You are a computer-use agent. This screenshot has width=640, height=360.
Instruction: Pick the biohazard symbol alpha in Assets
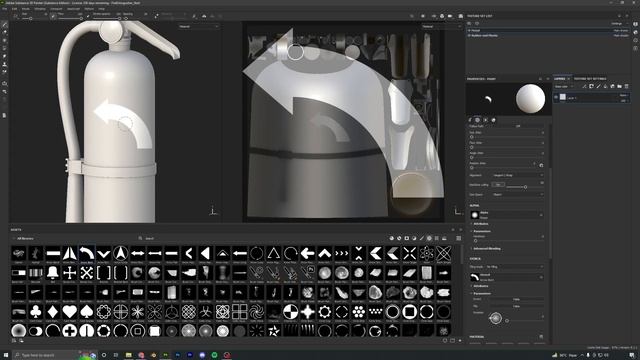[205, 312]
